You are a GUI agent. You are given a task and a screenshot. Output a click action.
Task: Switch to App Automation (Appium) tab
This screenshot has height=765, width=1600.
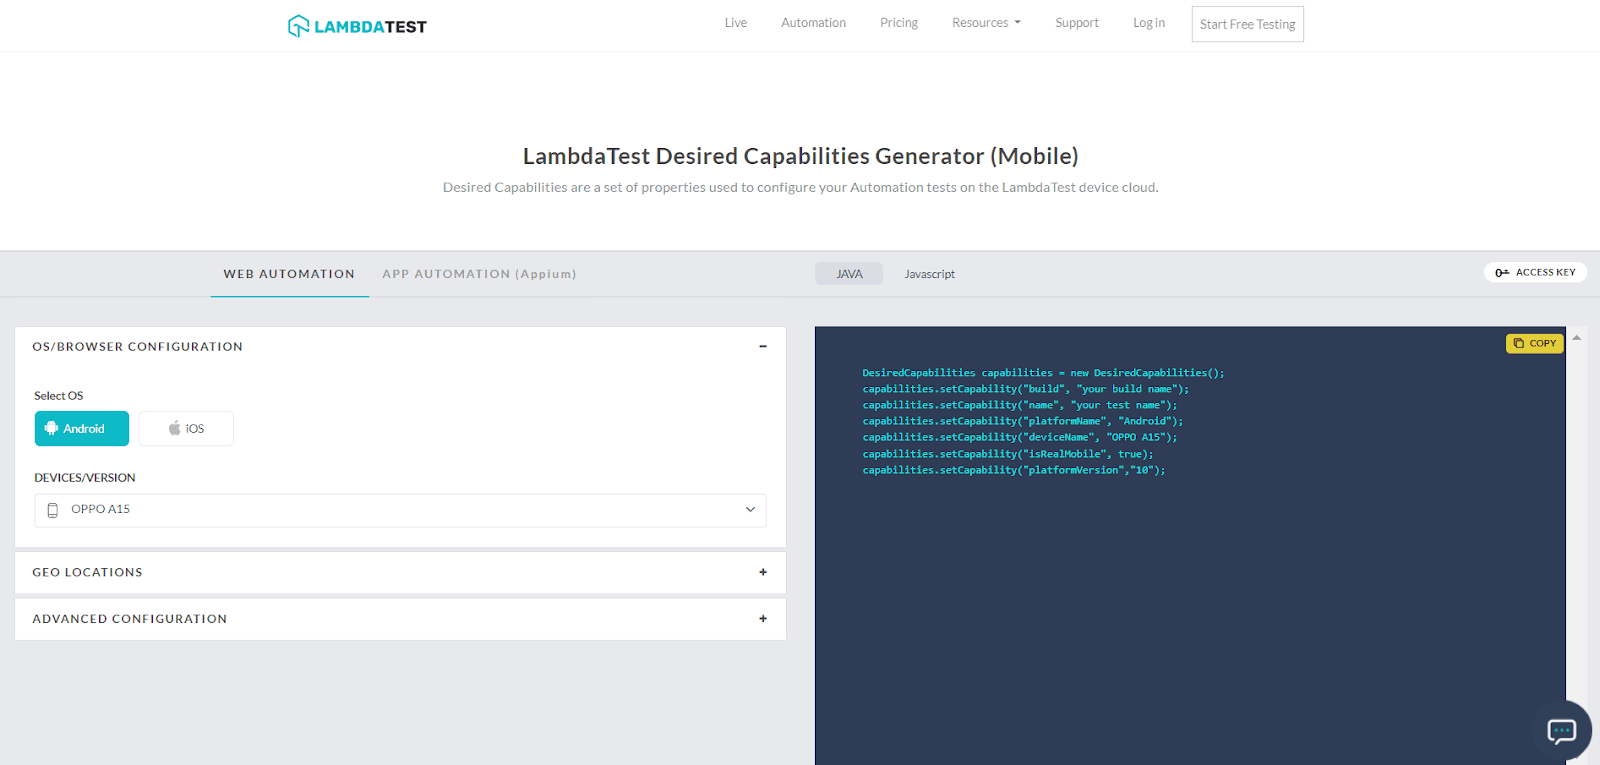(479, 274)
